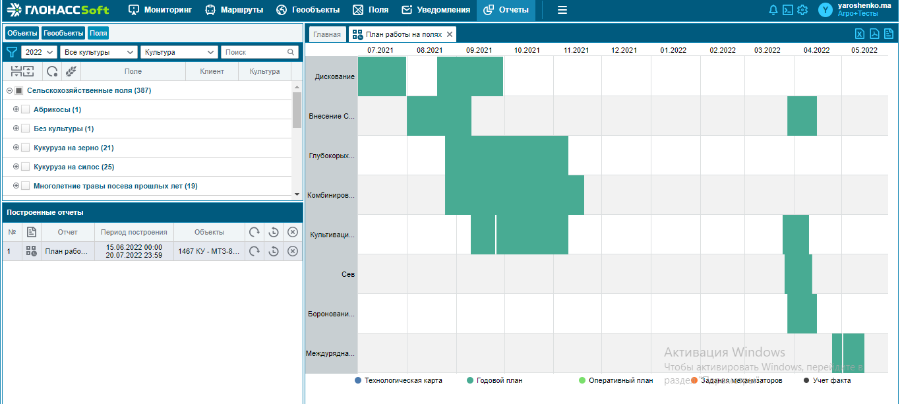Screen dimensions: 900x404
Task: Open the hamburger menu in top bar
Action: pos(562,10)
